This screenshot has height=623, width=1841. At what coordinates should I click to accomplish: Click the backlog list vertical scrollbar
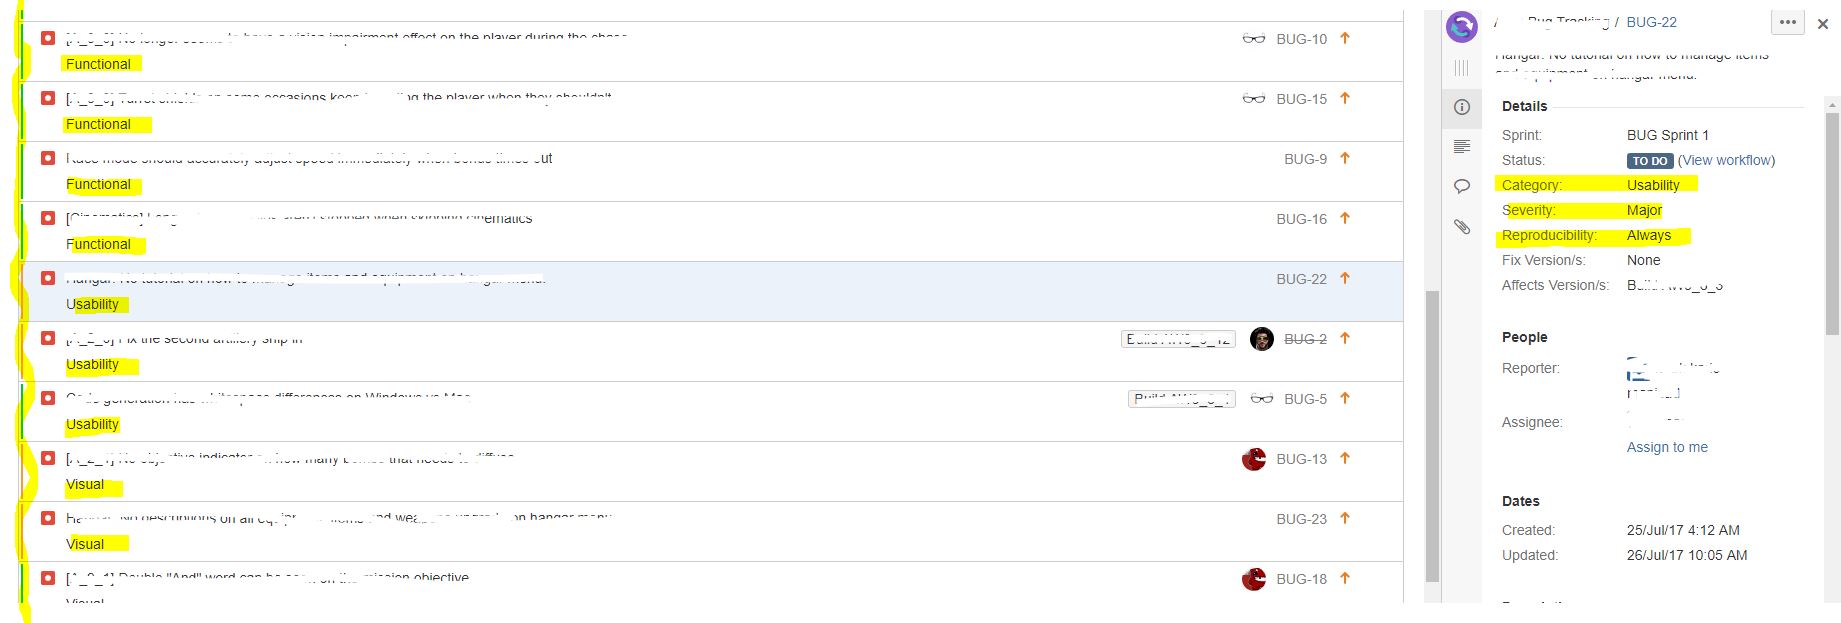pyautogui.click(x=1432, y=436)
